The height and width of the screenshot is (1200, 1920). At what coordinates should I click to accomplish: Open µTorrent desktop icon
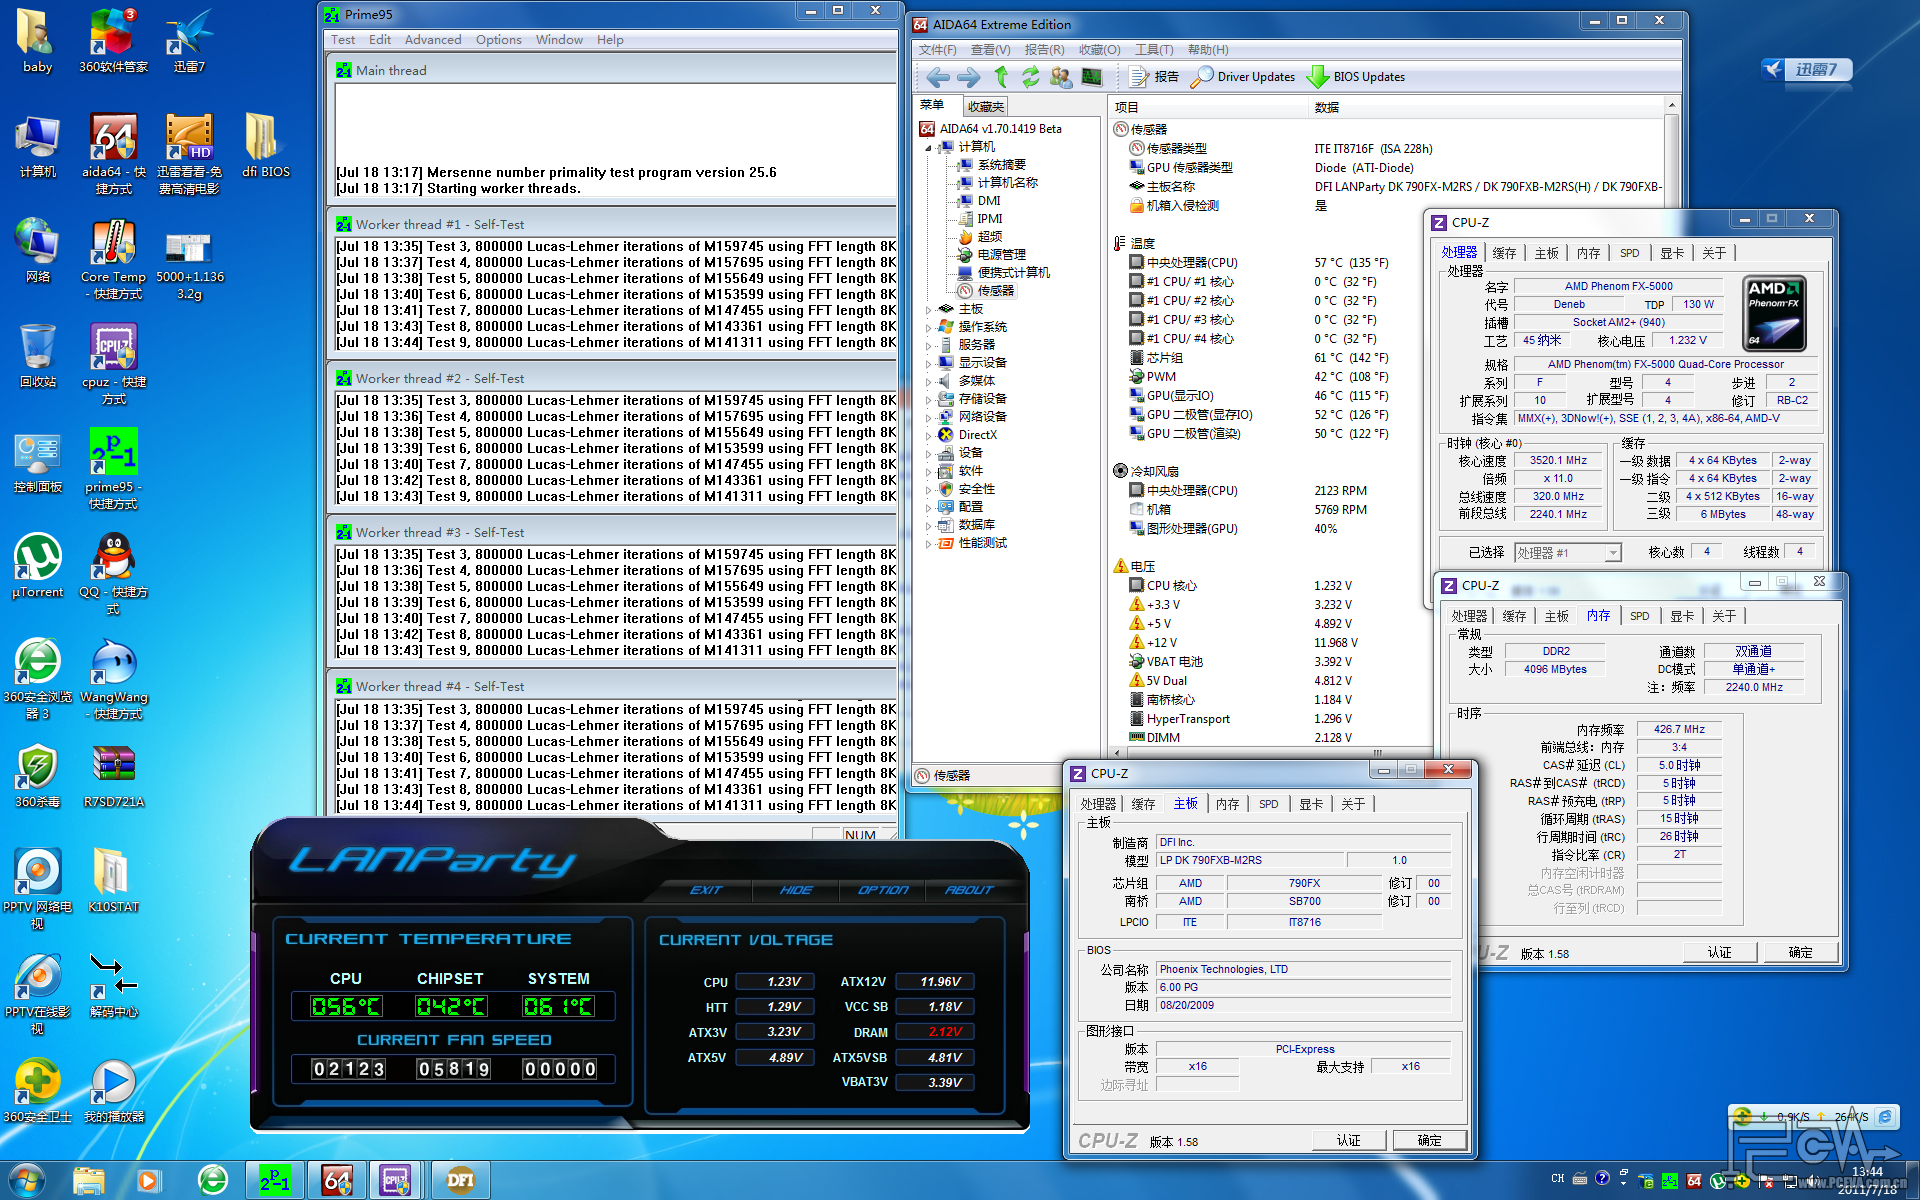37,566
